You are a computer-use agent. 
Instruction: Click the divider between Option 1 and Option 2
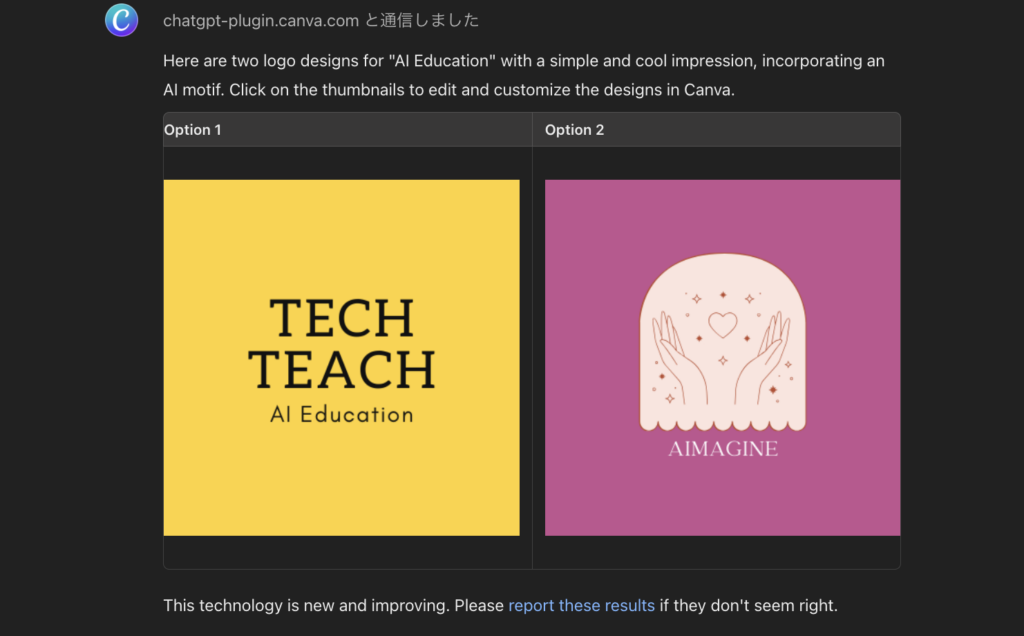(532, 357)
